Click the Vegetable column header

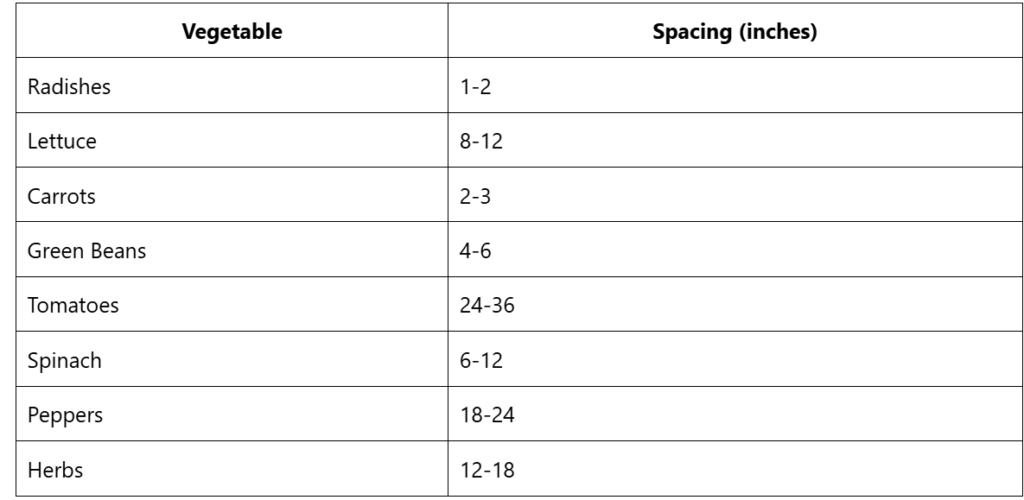(232, 32)
